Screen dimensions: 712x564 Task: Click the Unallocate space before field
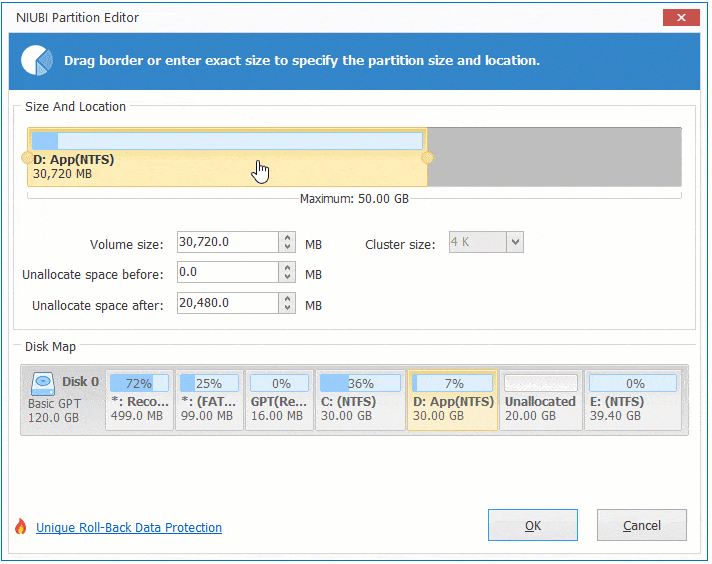pyautogui.click(x=227, y=273)
